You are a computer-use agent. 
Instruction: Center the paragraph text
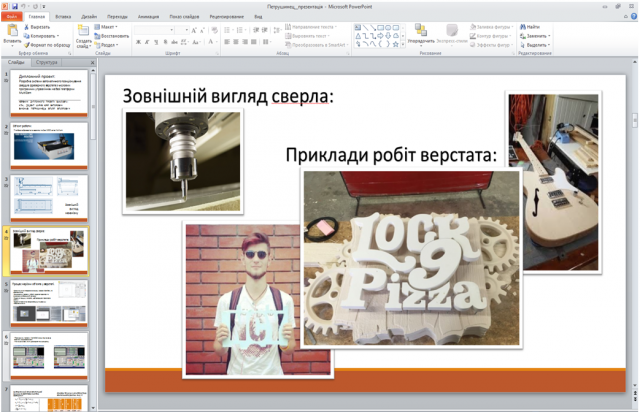[x=236, y=42]
